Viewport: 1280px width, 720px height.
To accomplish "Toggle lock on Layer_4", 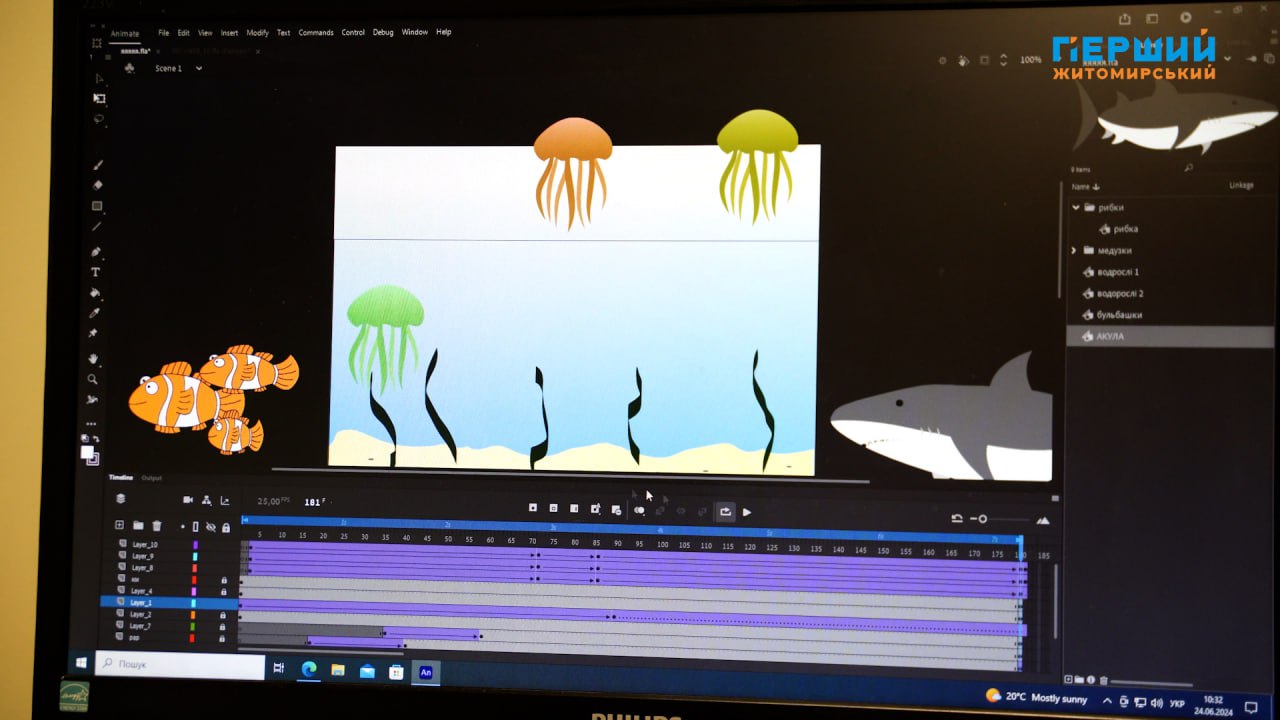I will pyautogui.click(x=223, y=591).
